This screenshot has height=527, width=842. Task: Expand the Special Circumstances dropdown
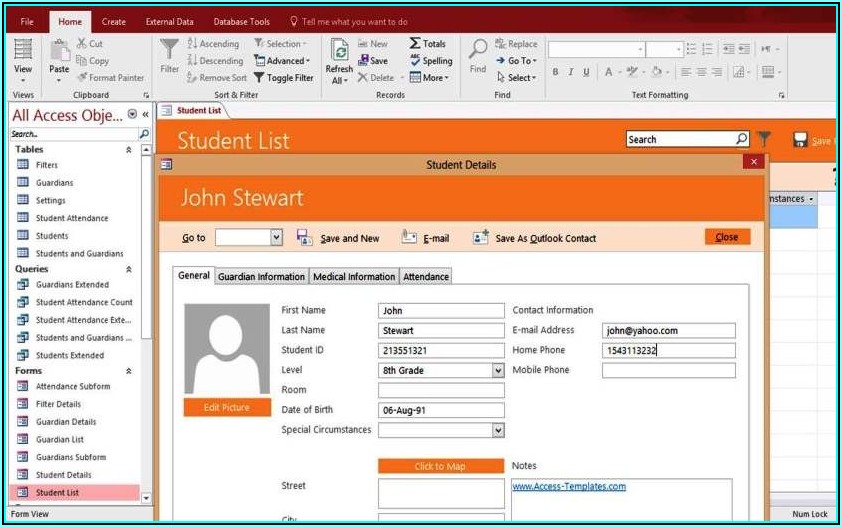498,431
